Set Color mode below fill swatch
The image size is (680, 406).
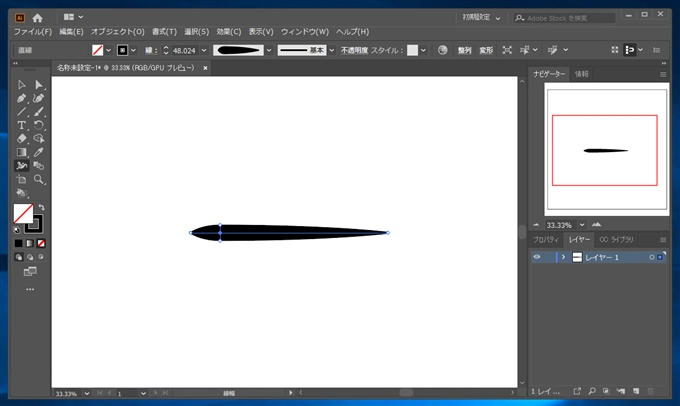click(19, 243)
